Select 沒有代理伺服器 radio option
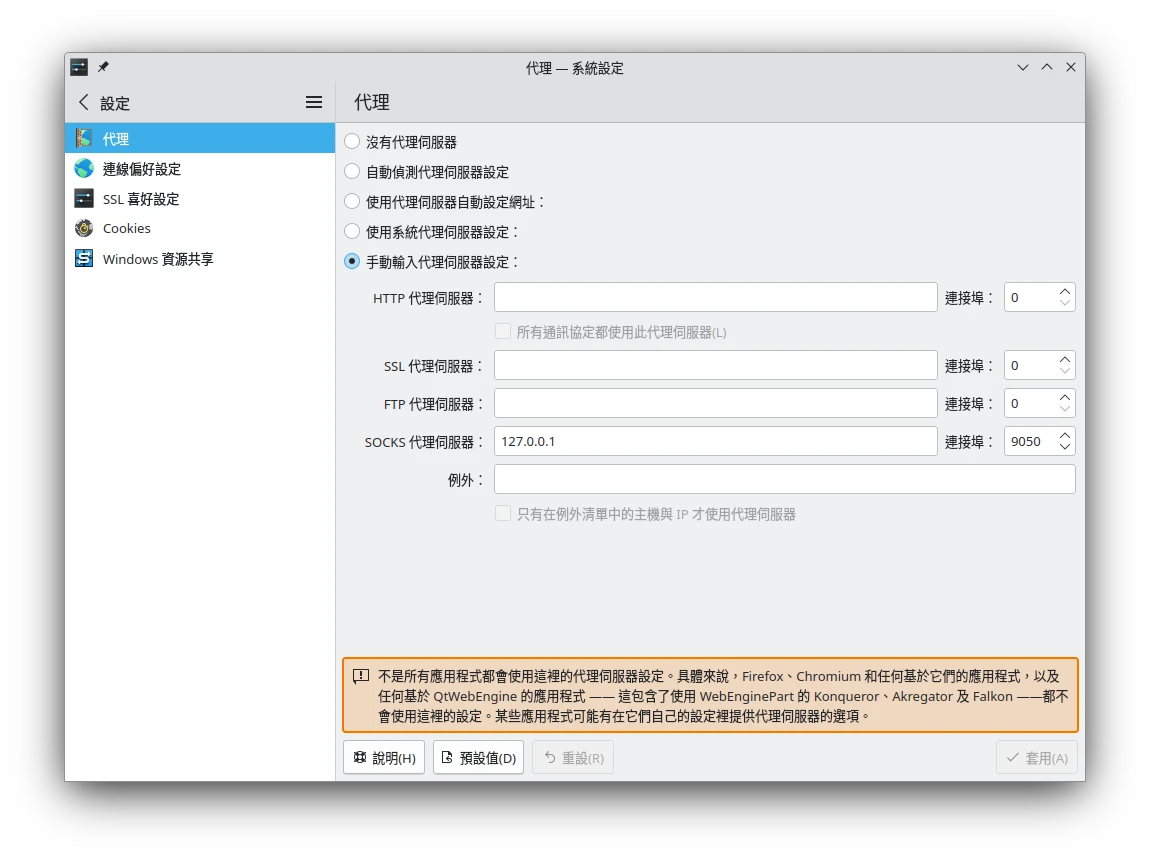The image size is (1150, 858). [352, 142]
